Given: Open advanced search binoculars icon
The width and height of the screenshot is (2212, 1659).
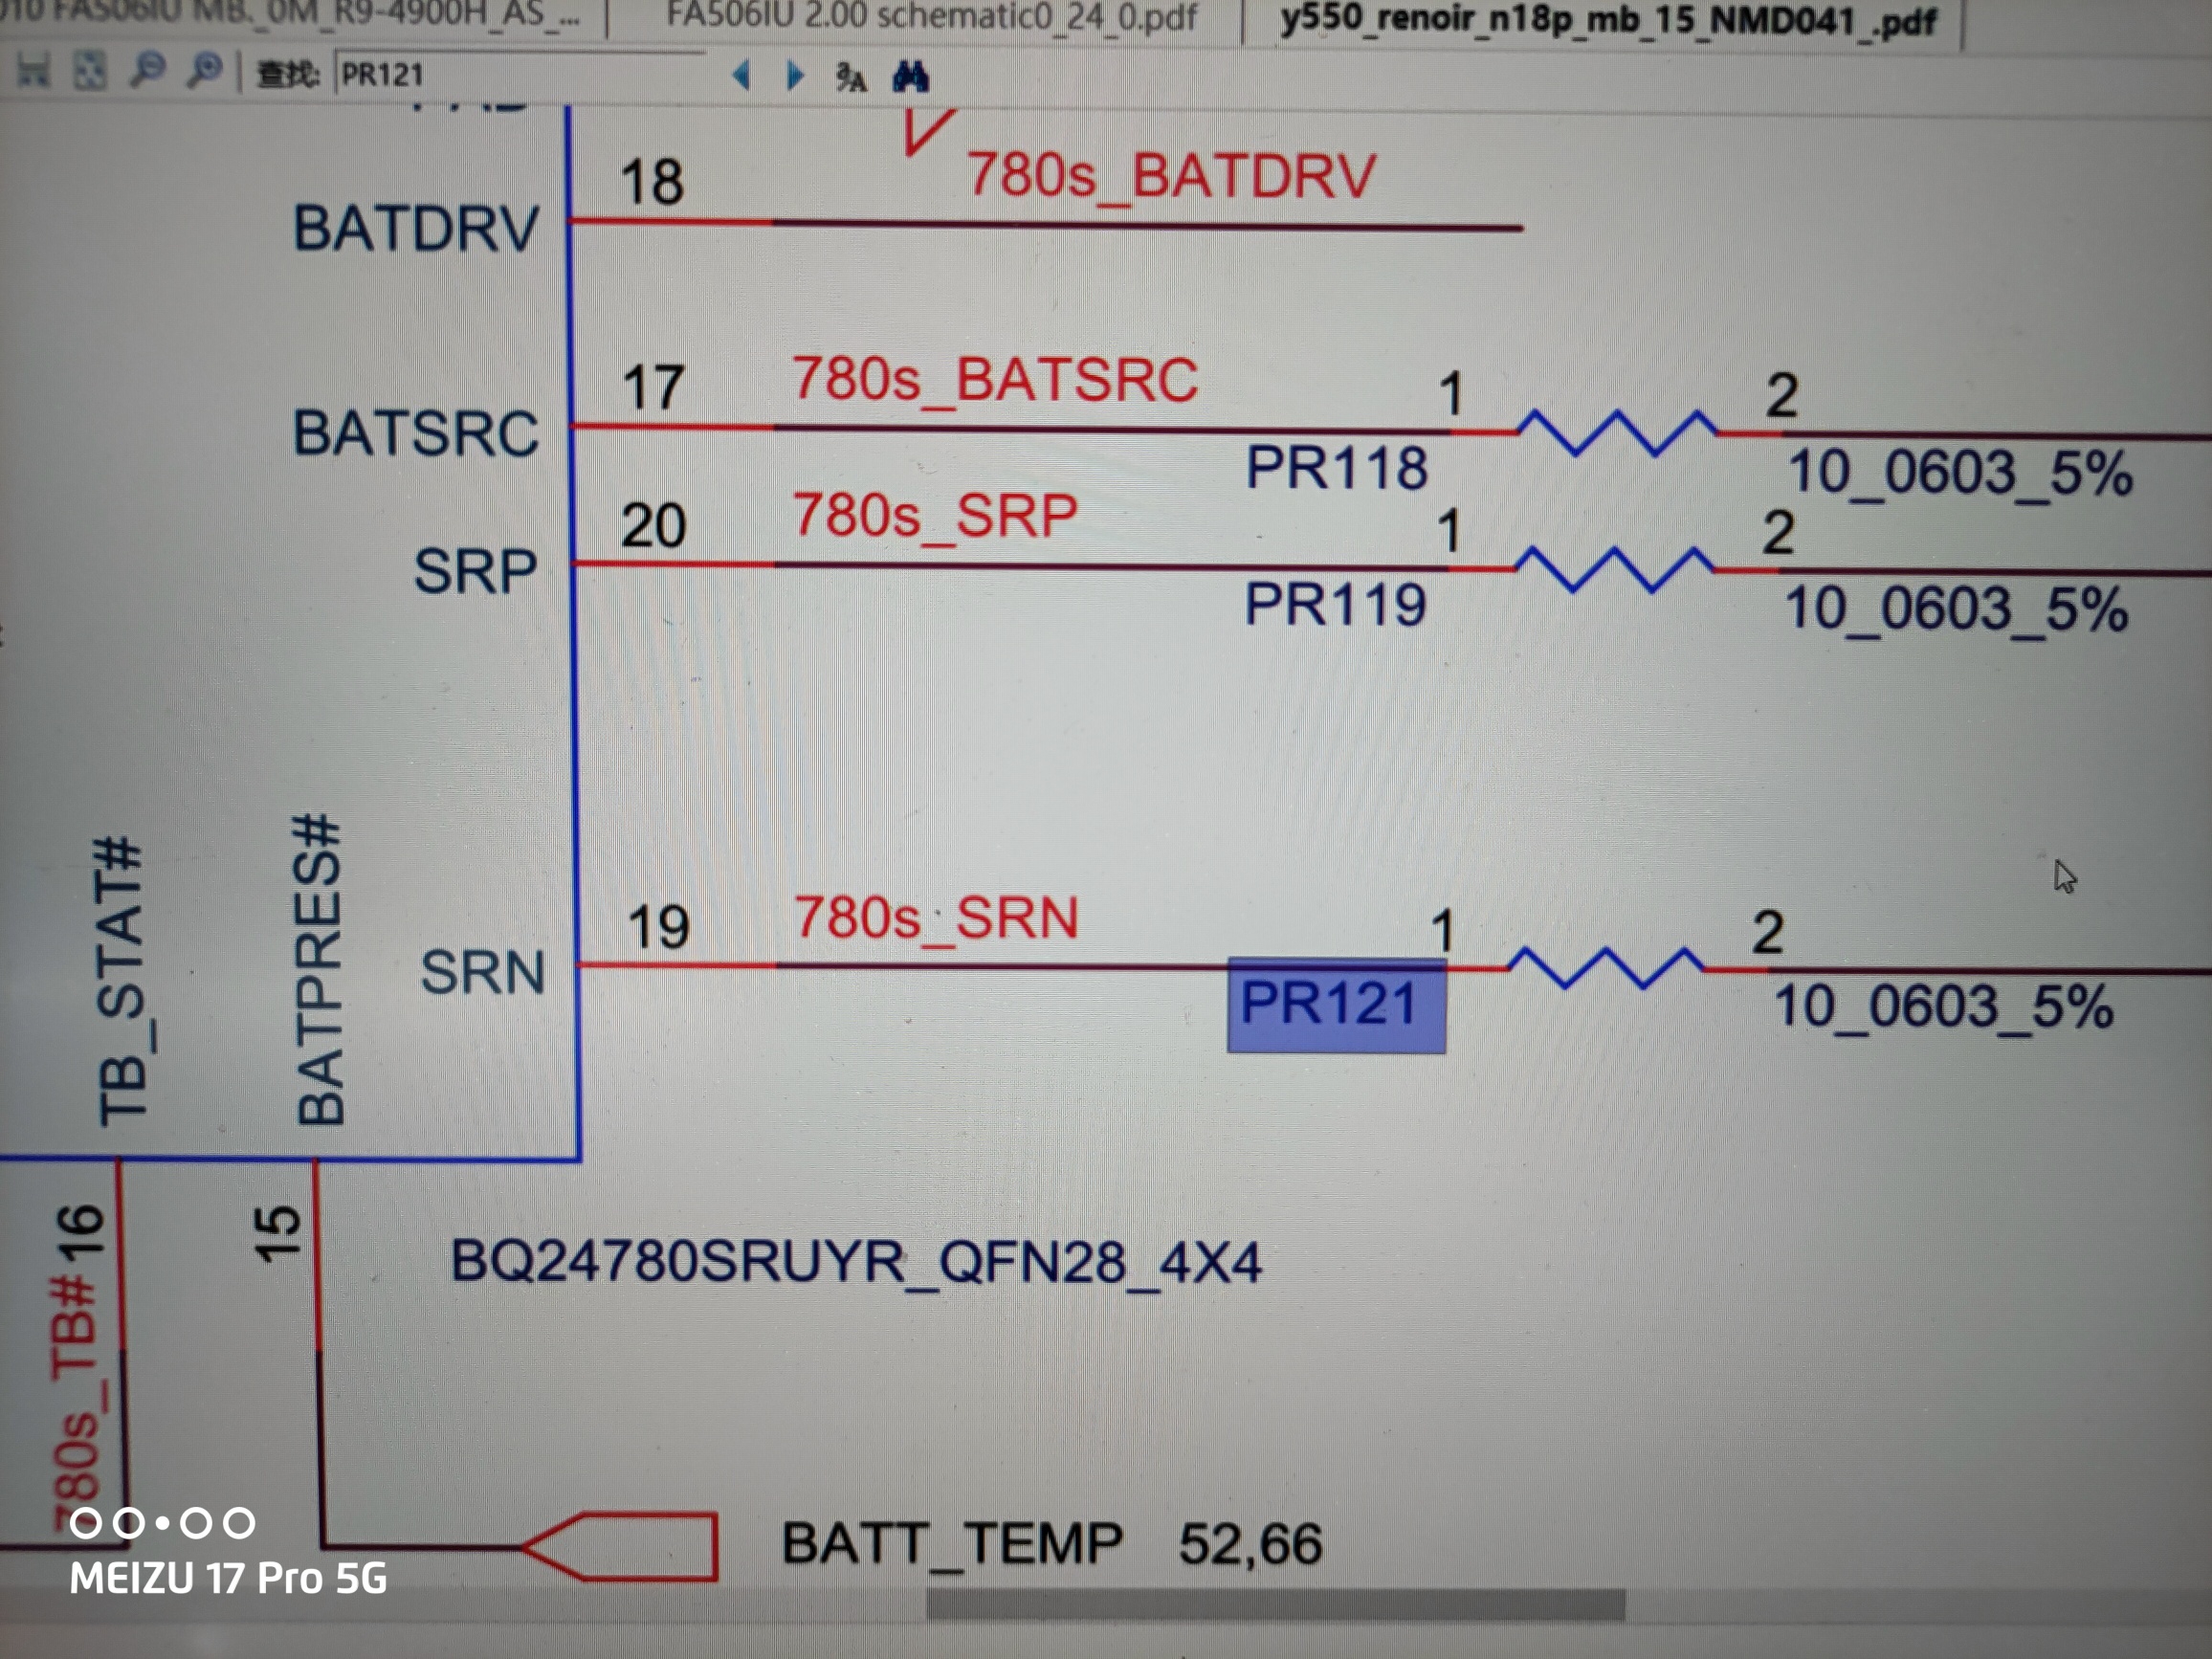Looking at the screenshot, I should coord(910,77).
